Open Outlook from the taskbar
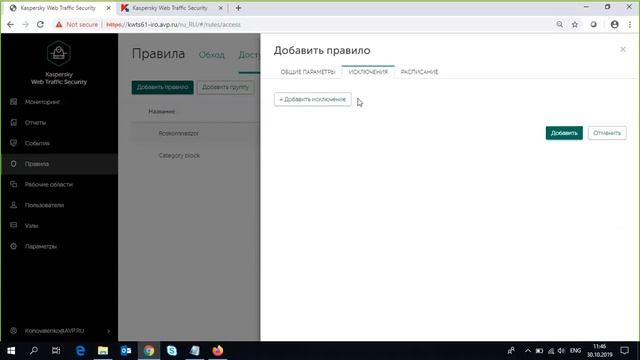Screen dimensions: 640x360 point(126,351)
